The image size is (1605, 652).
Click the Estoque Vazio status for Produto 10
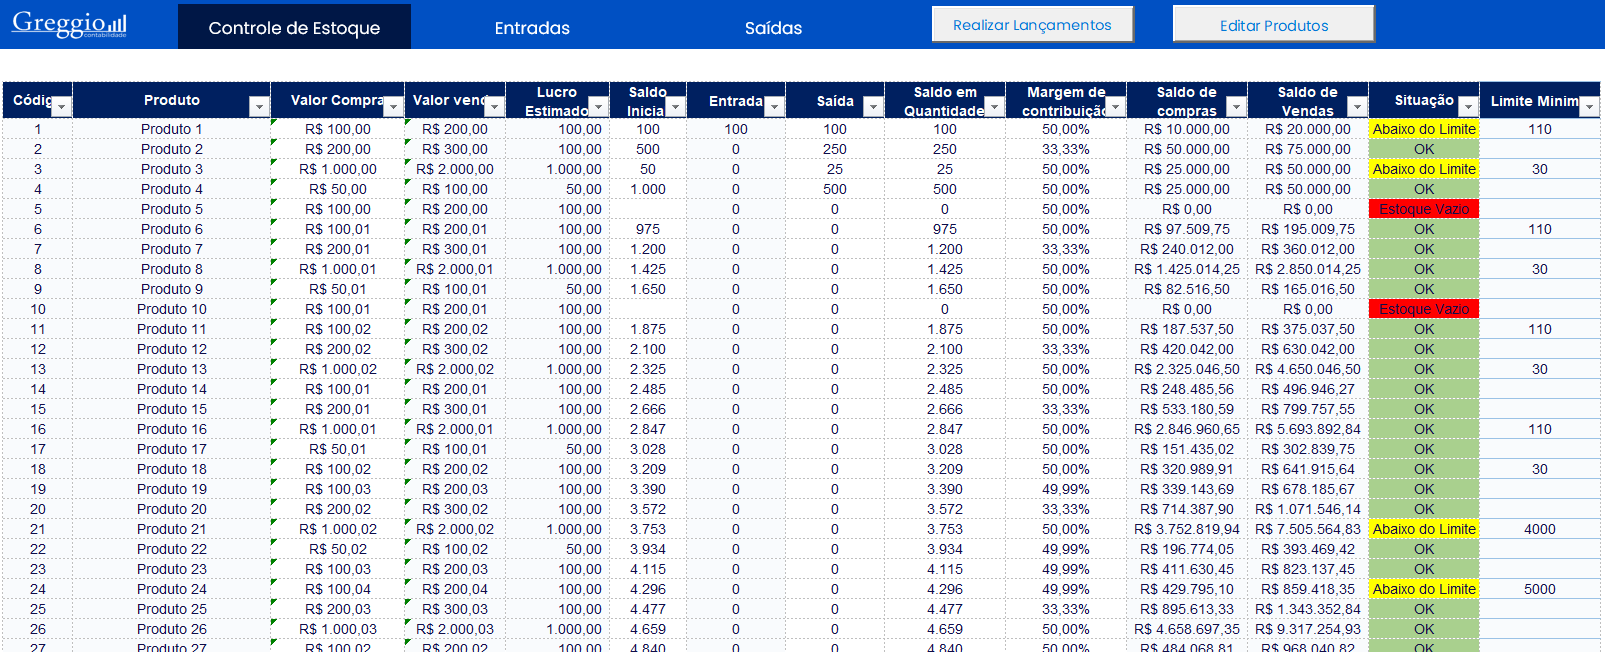(x=1424, y=309)
